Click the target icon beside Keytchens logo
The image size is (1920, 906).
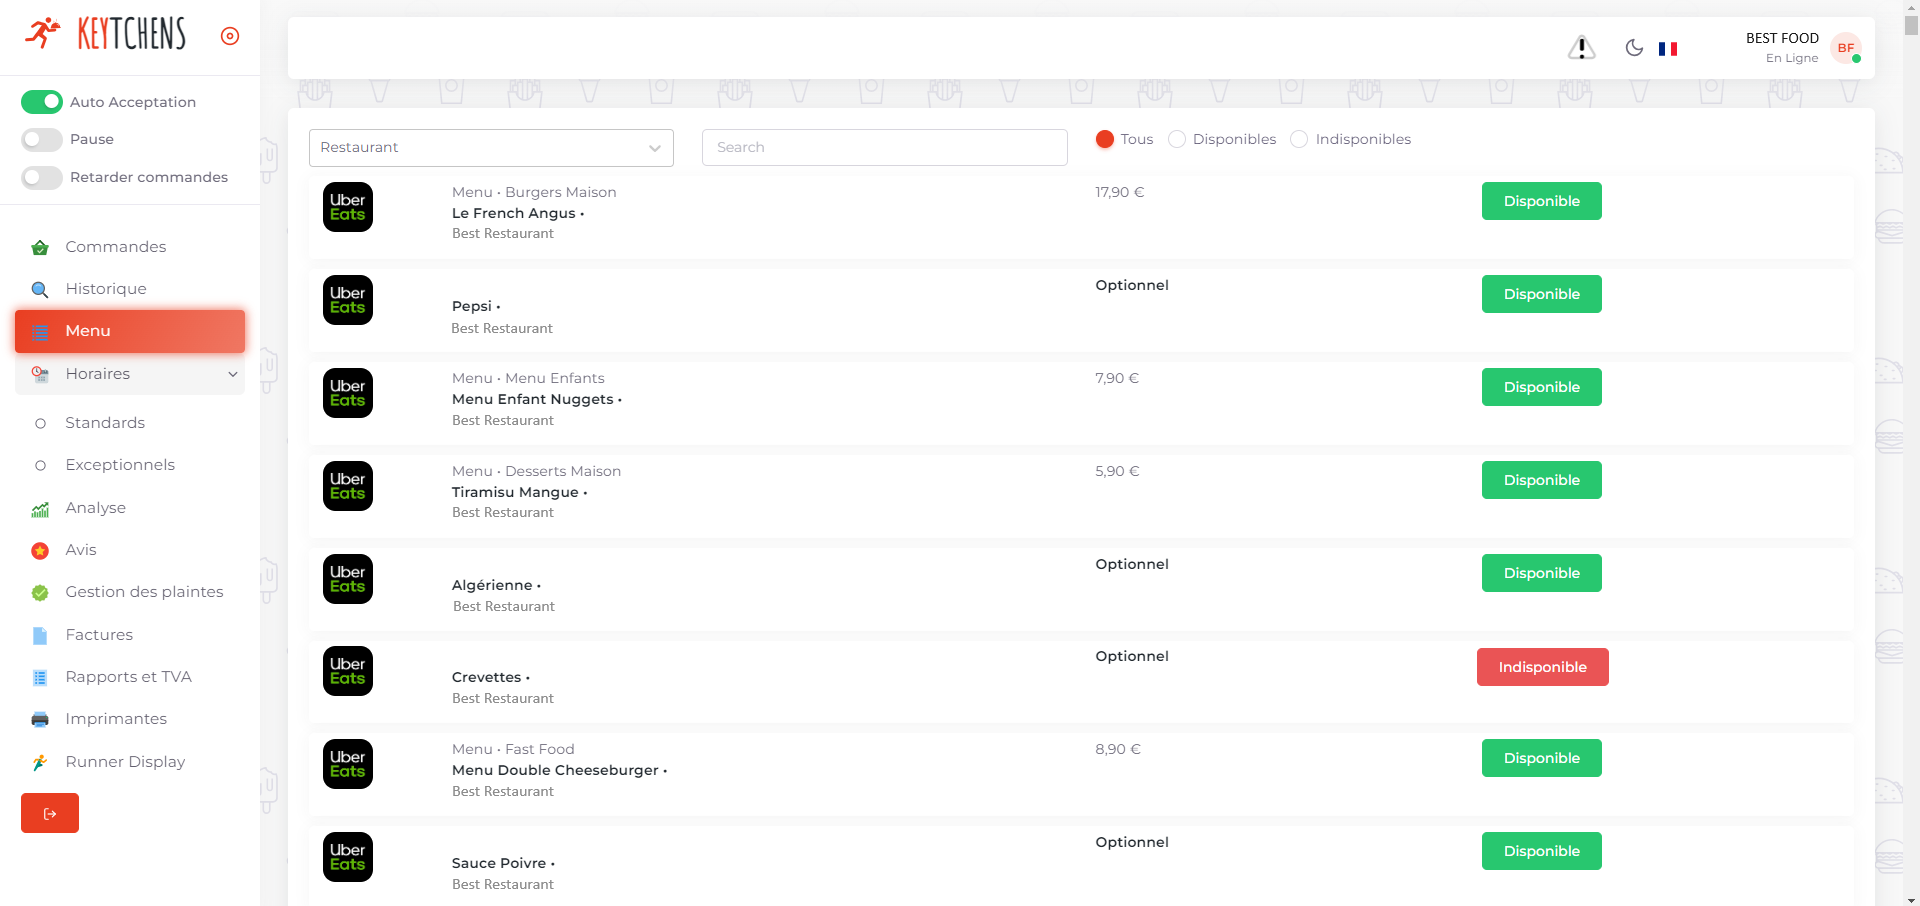click(x=230, y=36)
